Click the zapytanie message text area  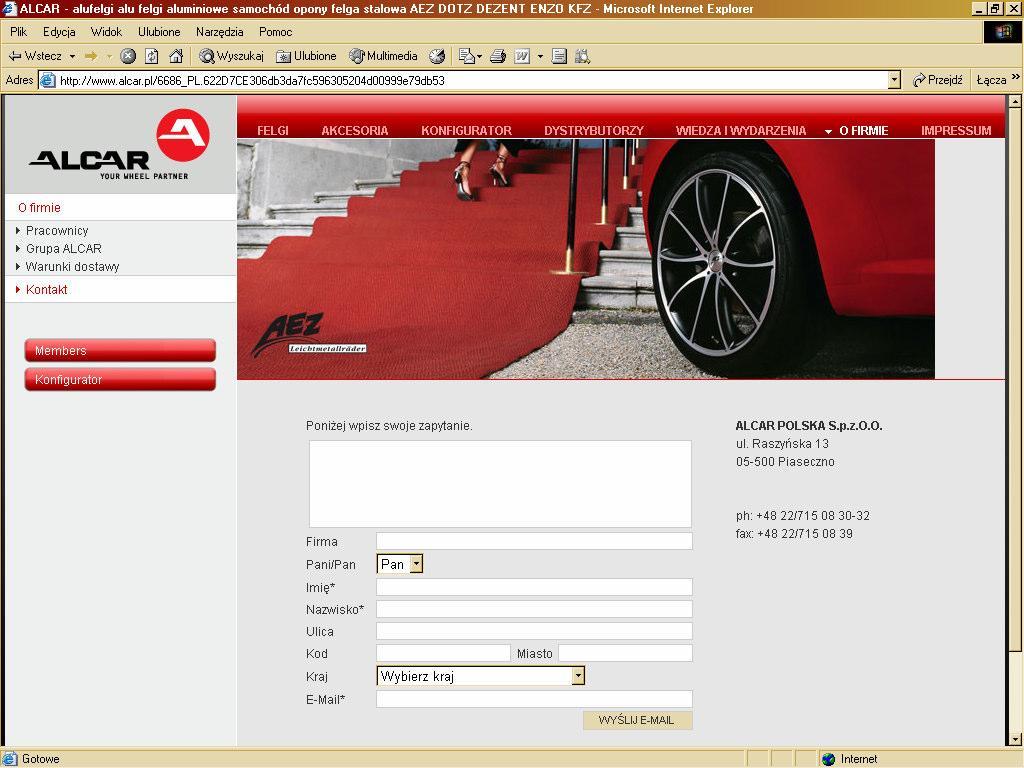click(500, 483)
